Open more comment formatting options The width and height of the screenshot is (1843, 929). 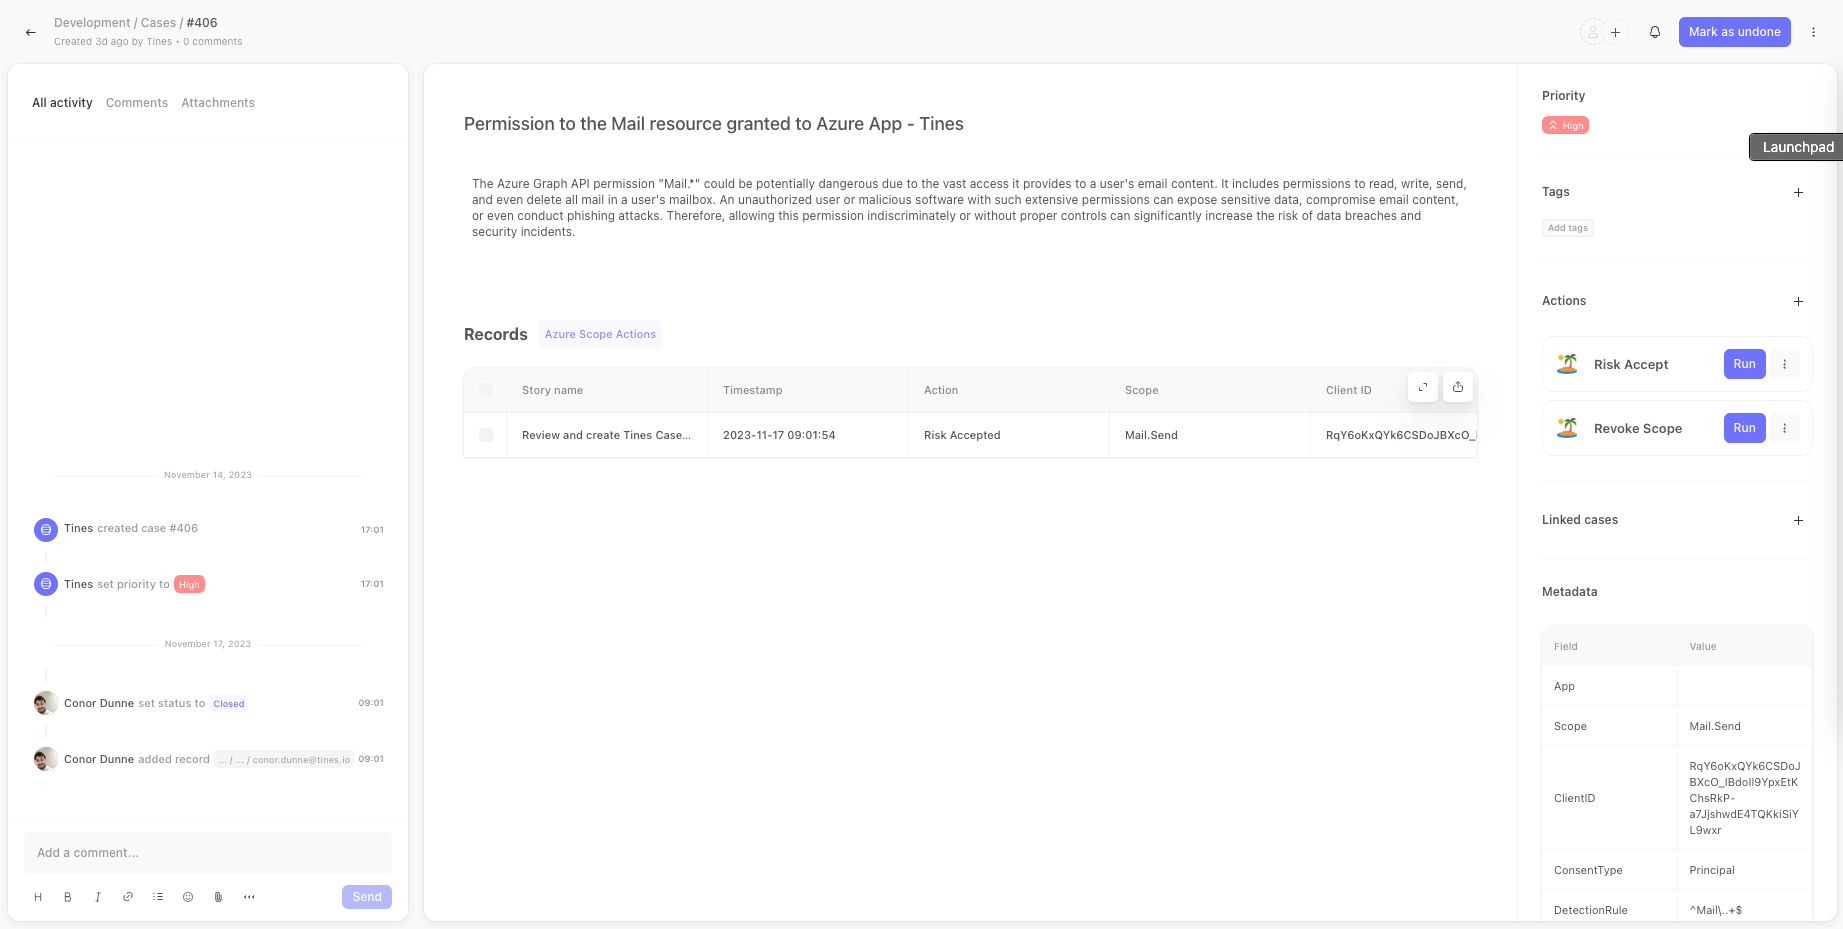[x=249, y=897]
